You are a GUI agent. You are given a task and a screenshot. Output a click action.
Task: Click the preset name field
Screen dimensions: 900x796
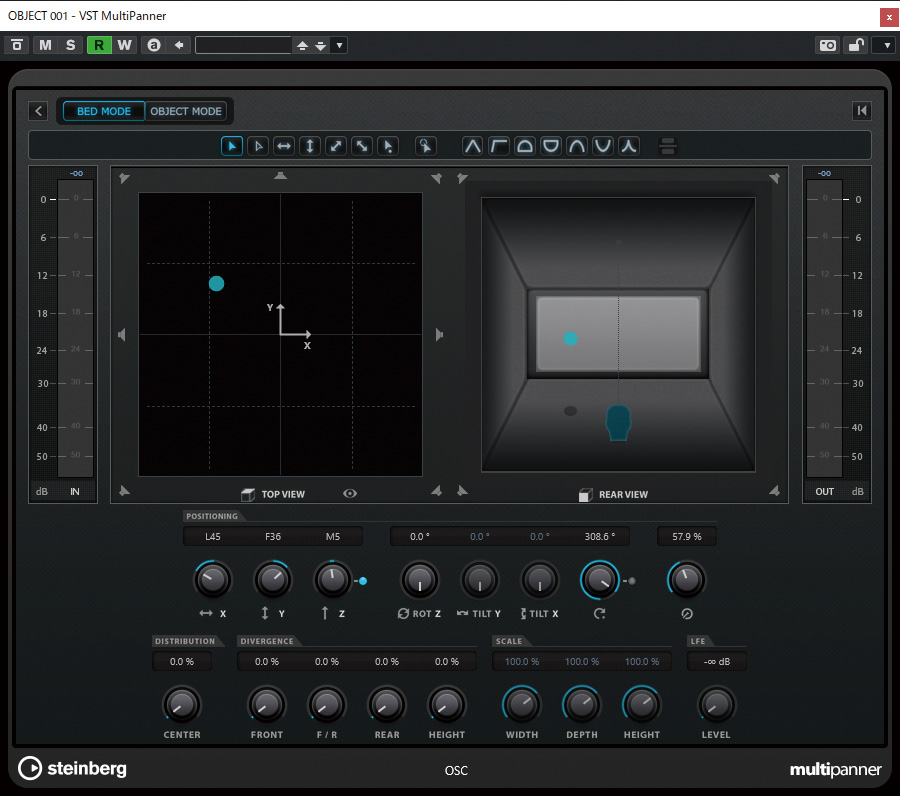[x=244, y=45]
